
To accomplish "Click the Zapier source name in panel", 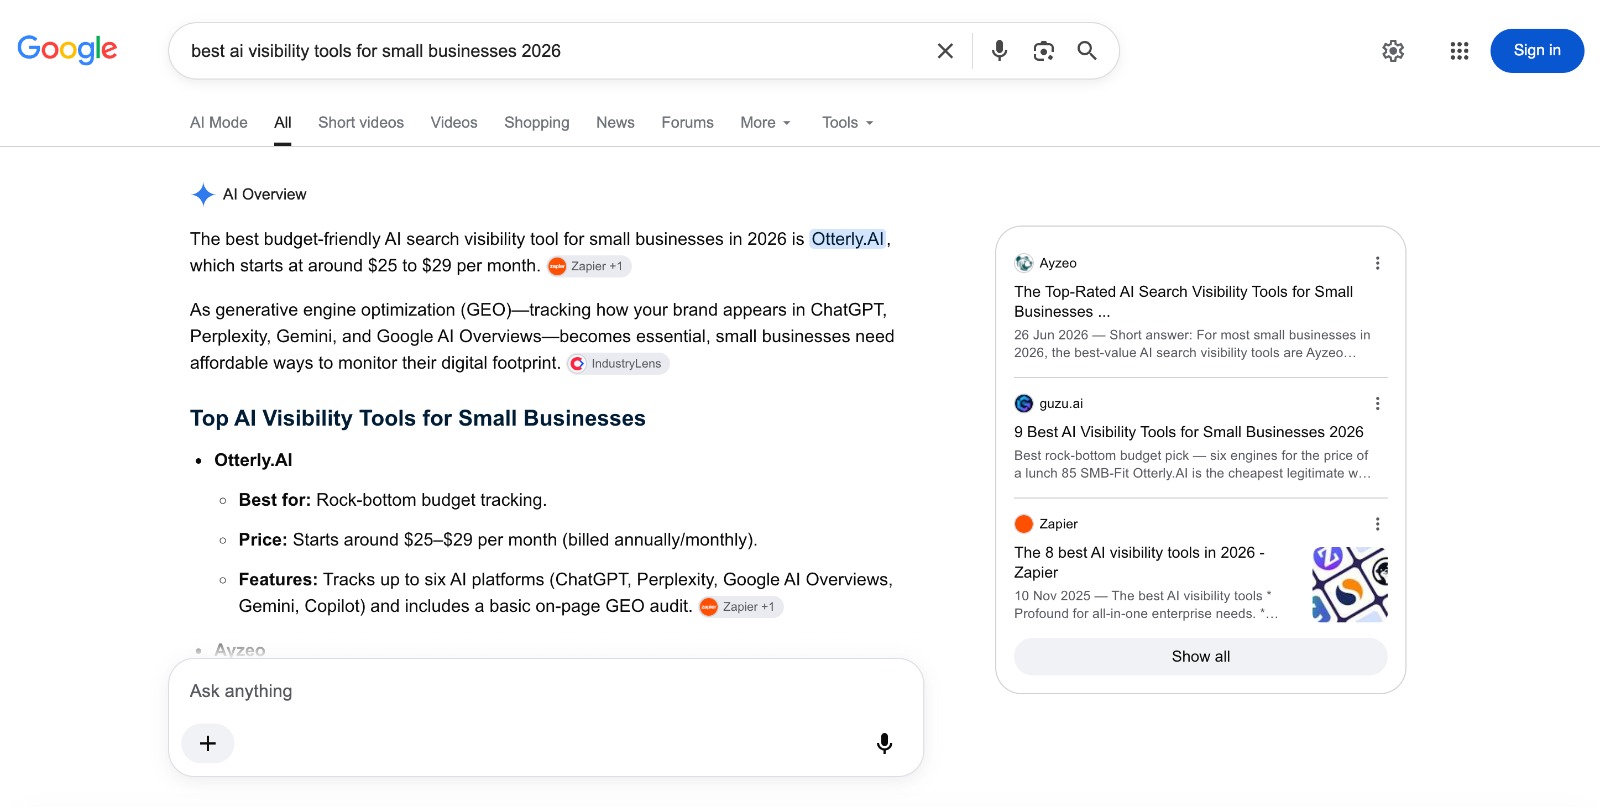I will coord(1058,524).
